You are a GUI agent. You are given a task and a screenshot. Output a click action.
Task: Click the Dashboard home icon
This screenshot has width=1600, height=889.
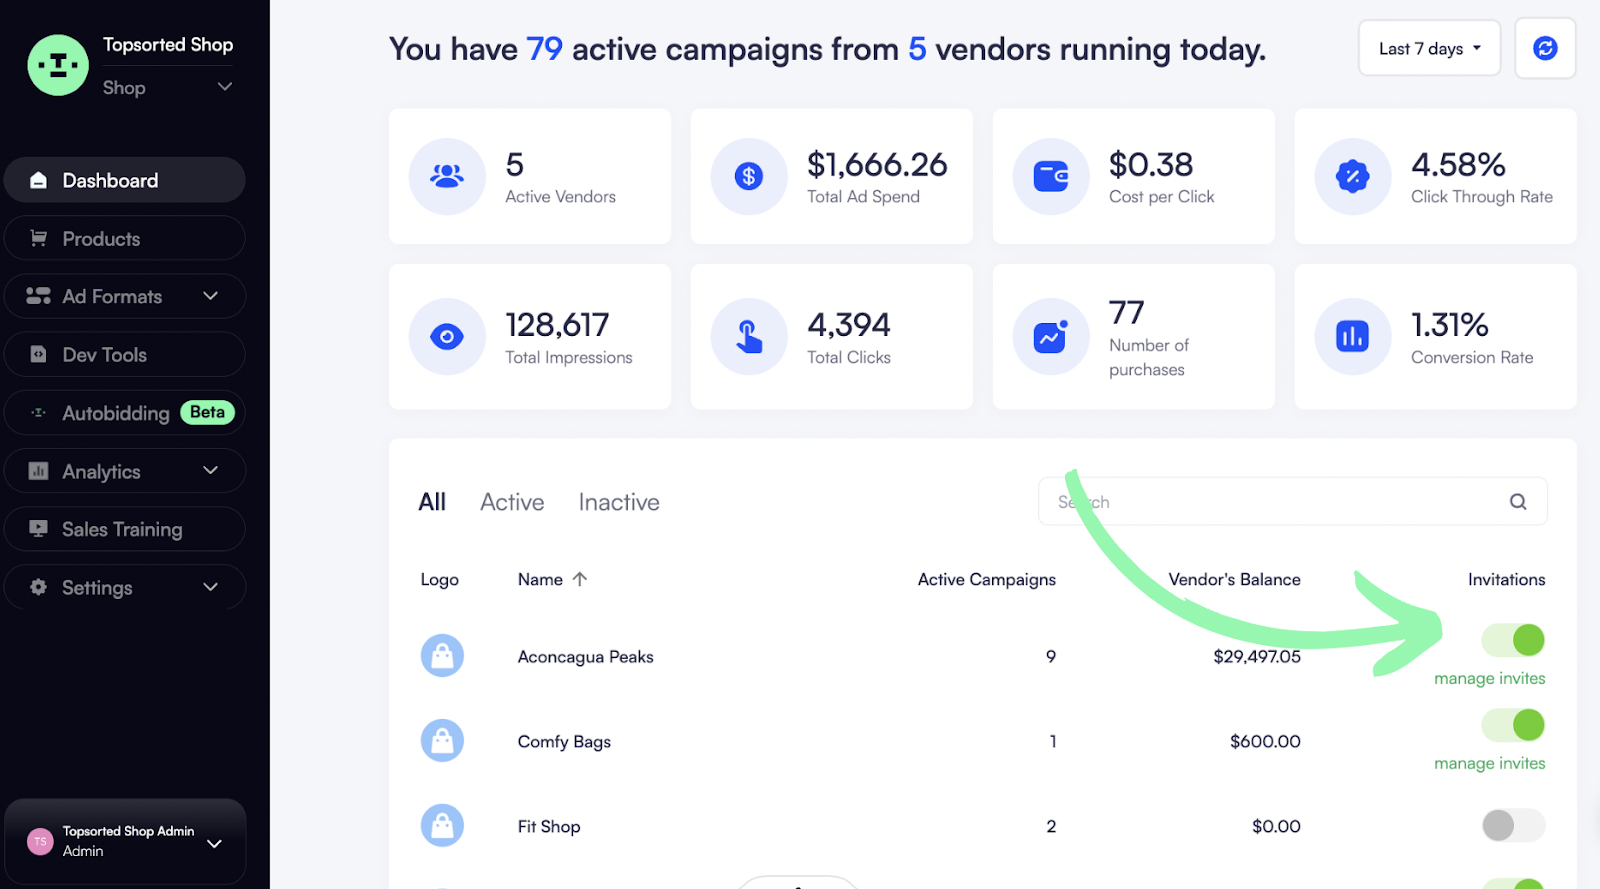38,180
